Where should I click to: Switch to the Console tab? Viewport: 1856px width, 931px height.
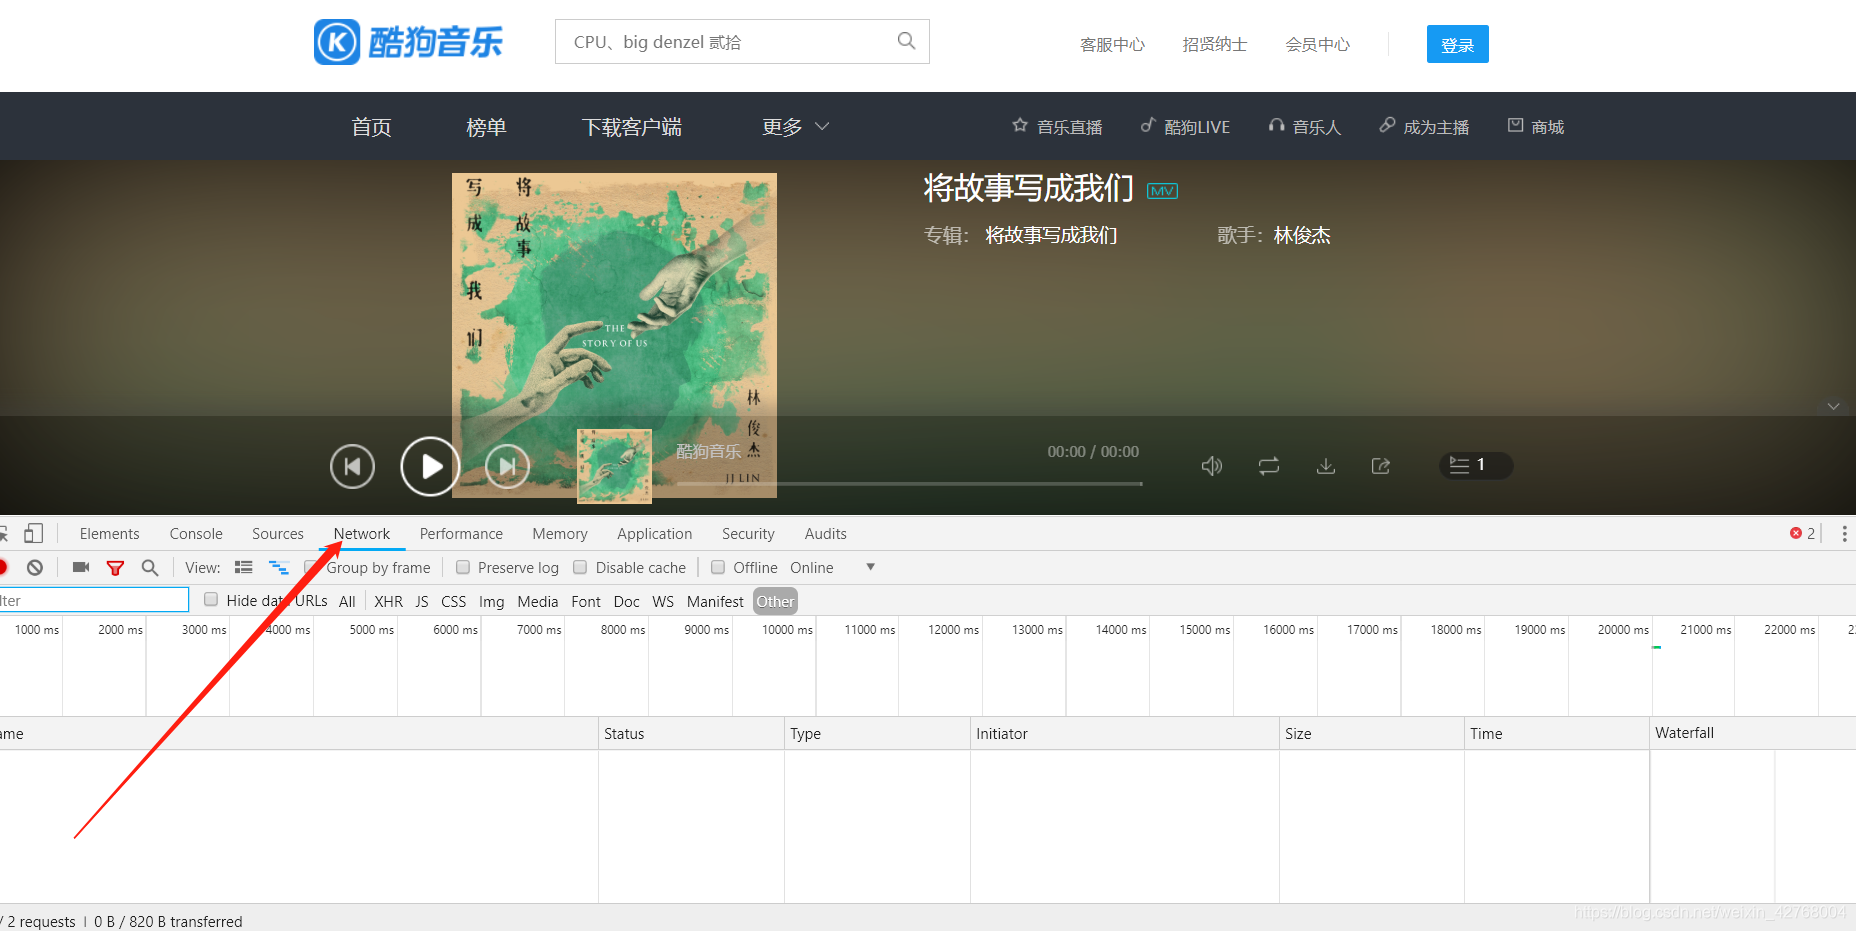pos(196,534)
